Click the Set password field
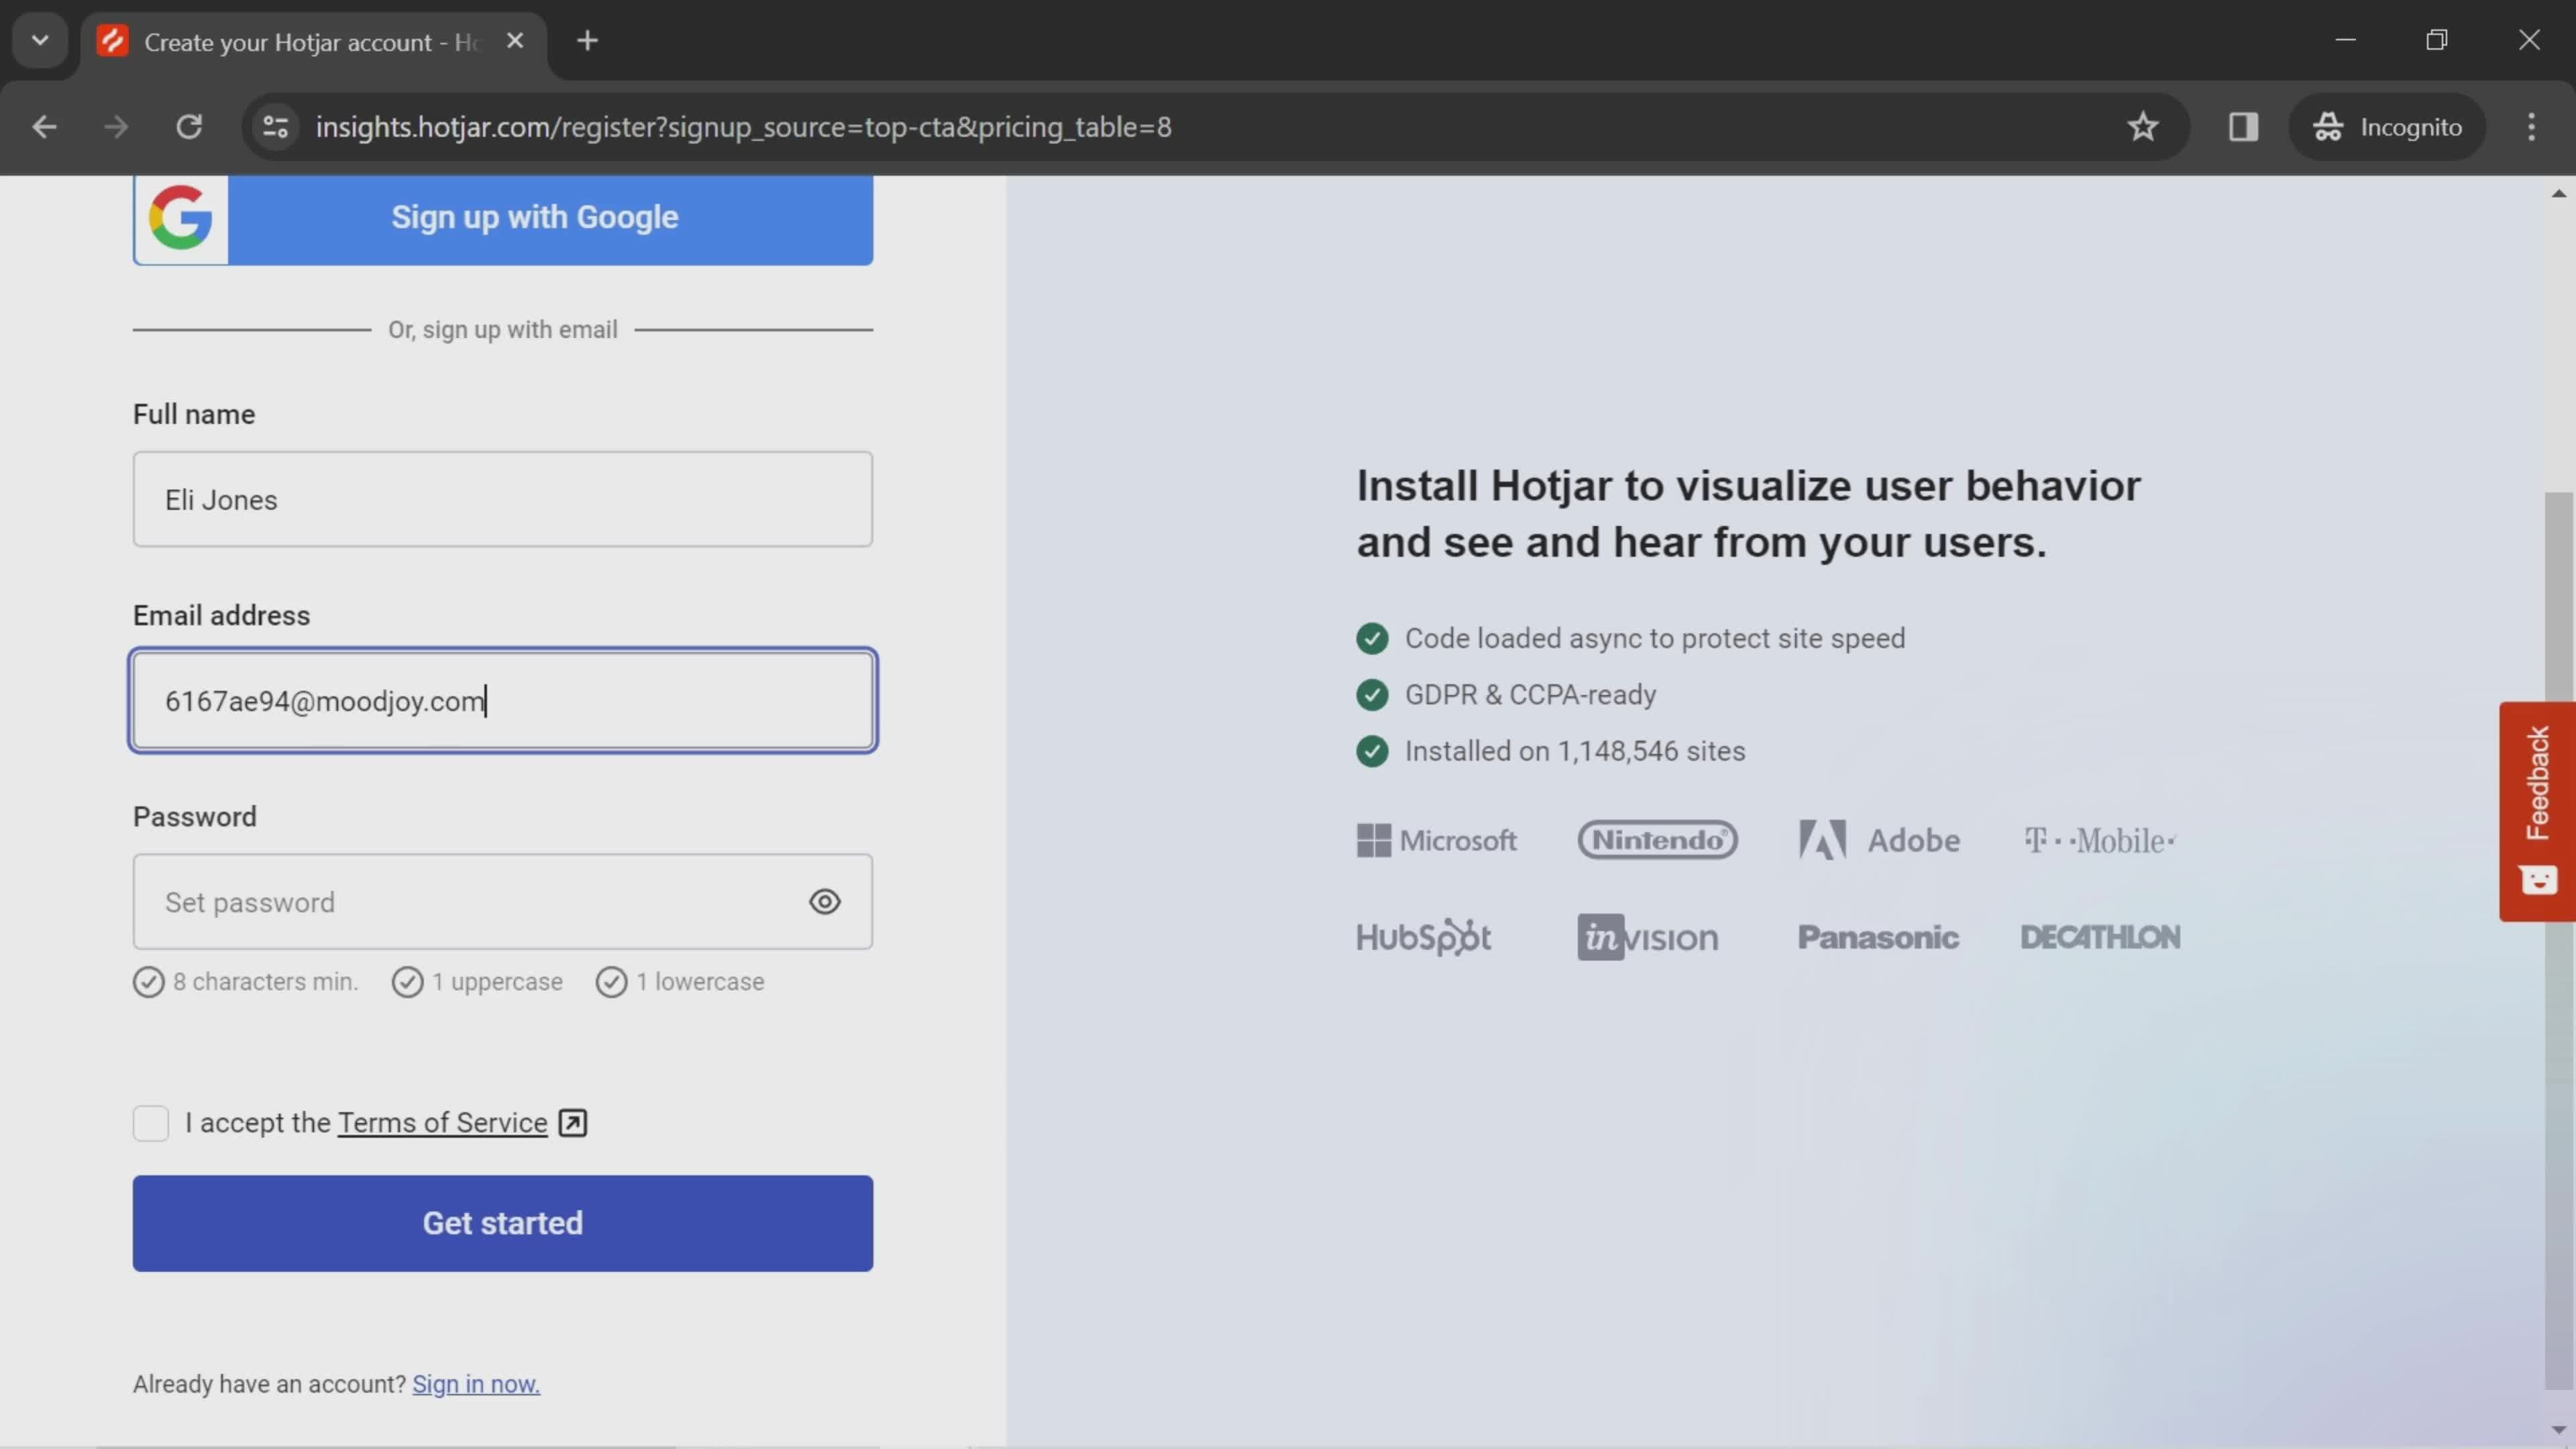This screenshot has height=1449, width=2576. [x=503, y=902]
